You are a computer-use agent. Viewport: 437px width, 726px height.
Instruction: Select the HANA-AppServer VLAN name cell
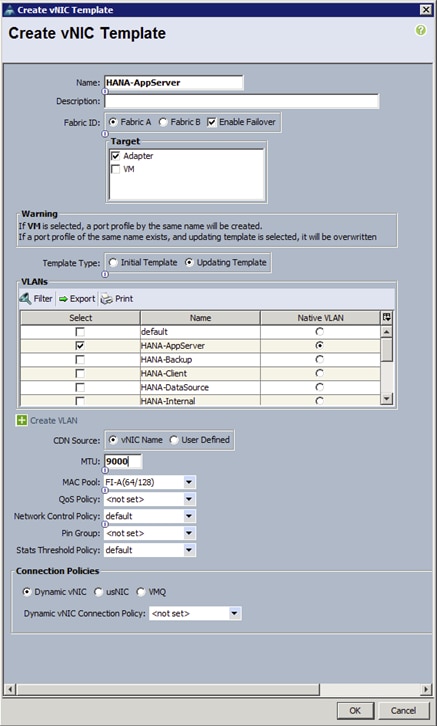(x=200, y=345)
